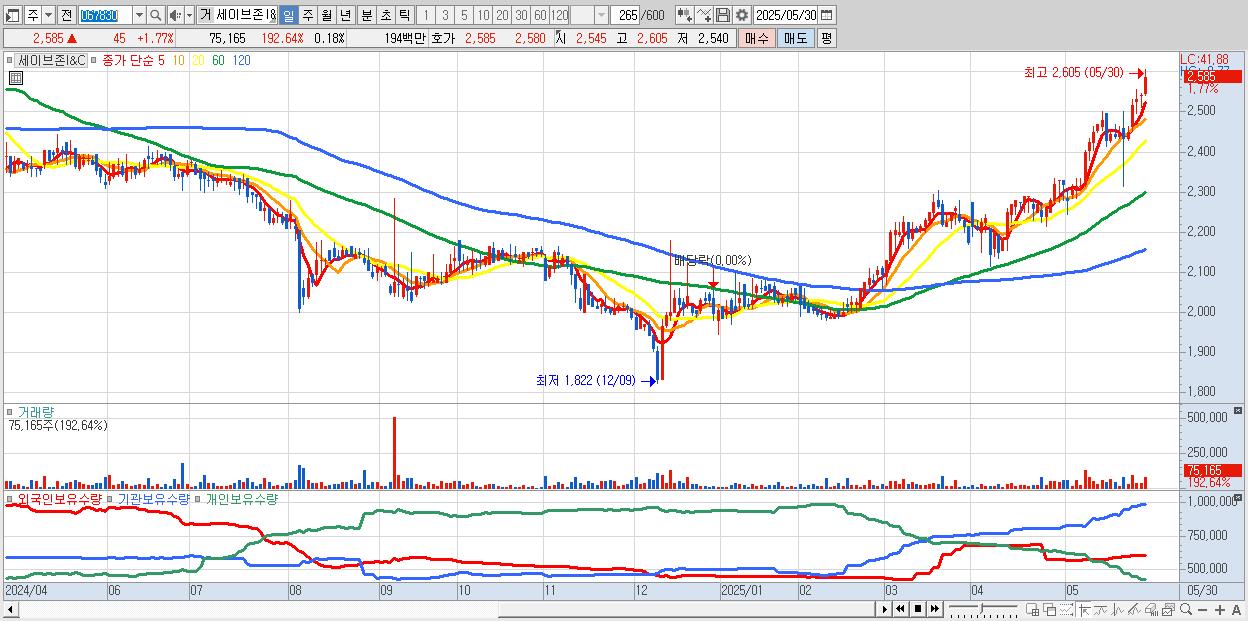
Task: Select the 5 interval button
Action: tap(464, 15)
